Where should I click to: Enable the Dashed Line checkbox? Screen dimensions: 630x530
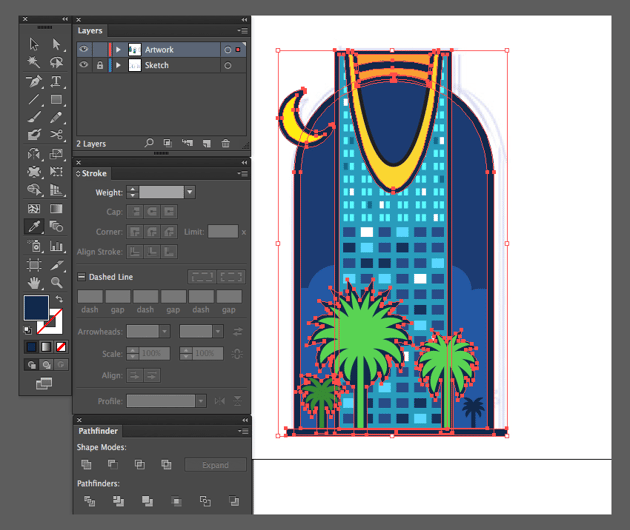[x=81, y=276]
